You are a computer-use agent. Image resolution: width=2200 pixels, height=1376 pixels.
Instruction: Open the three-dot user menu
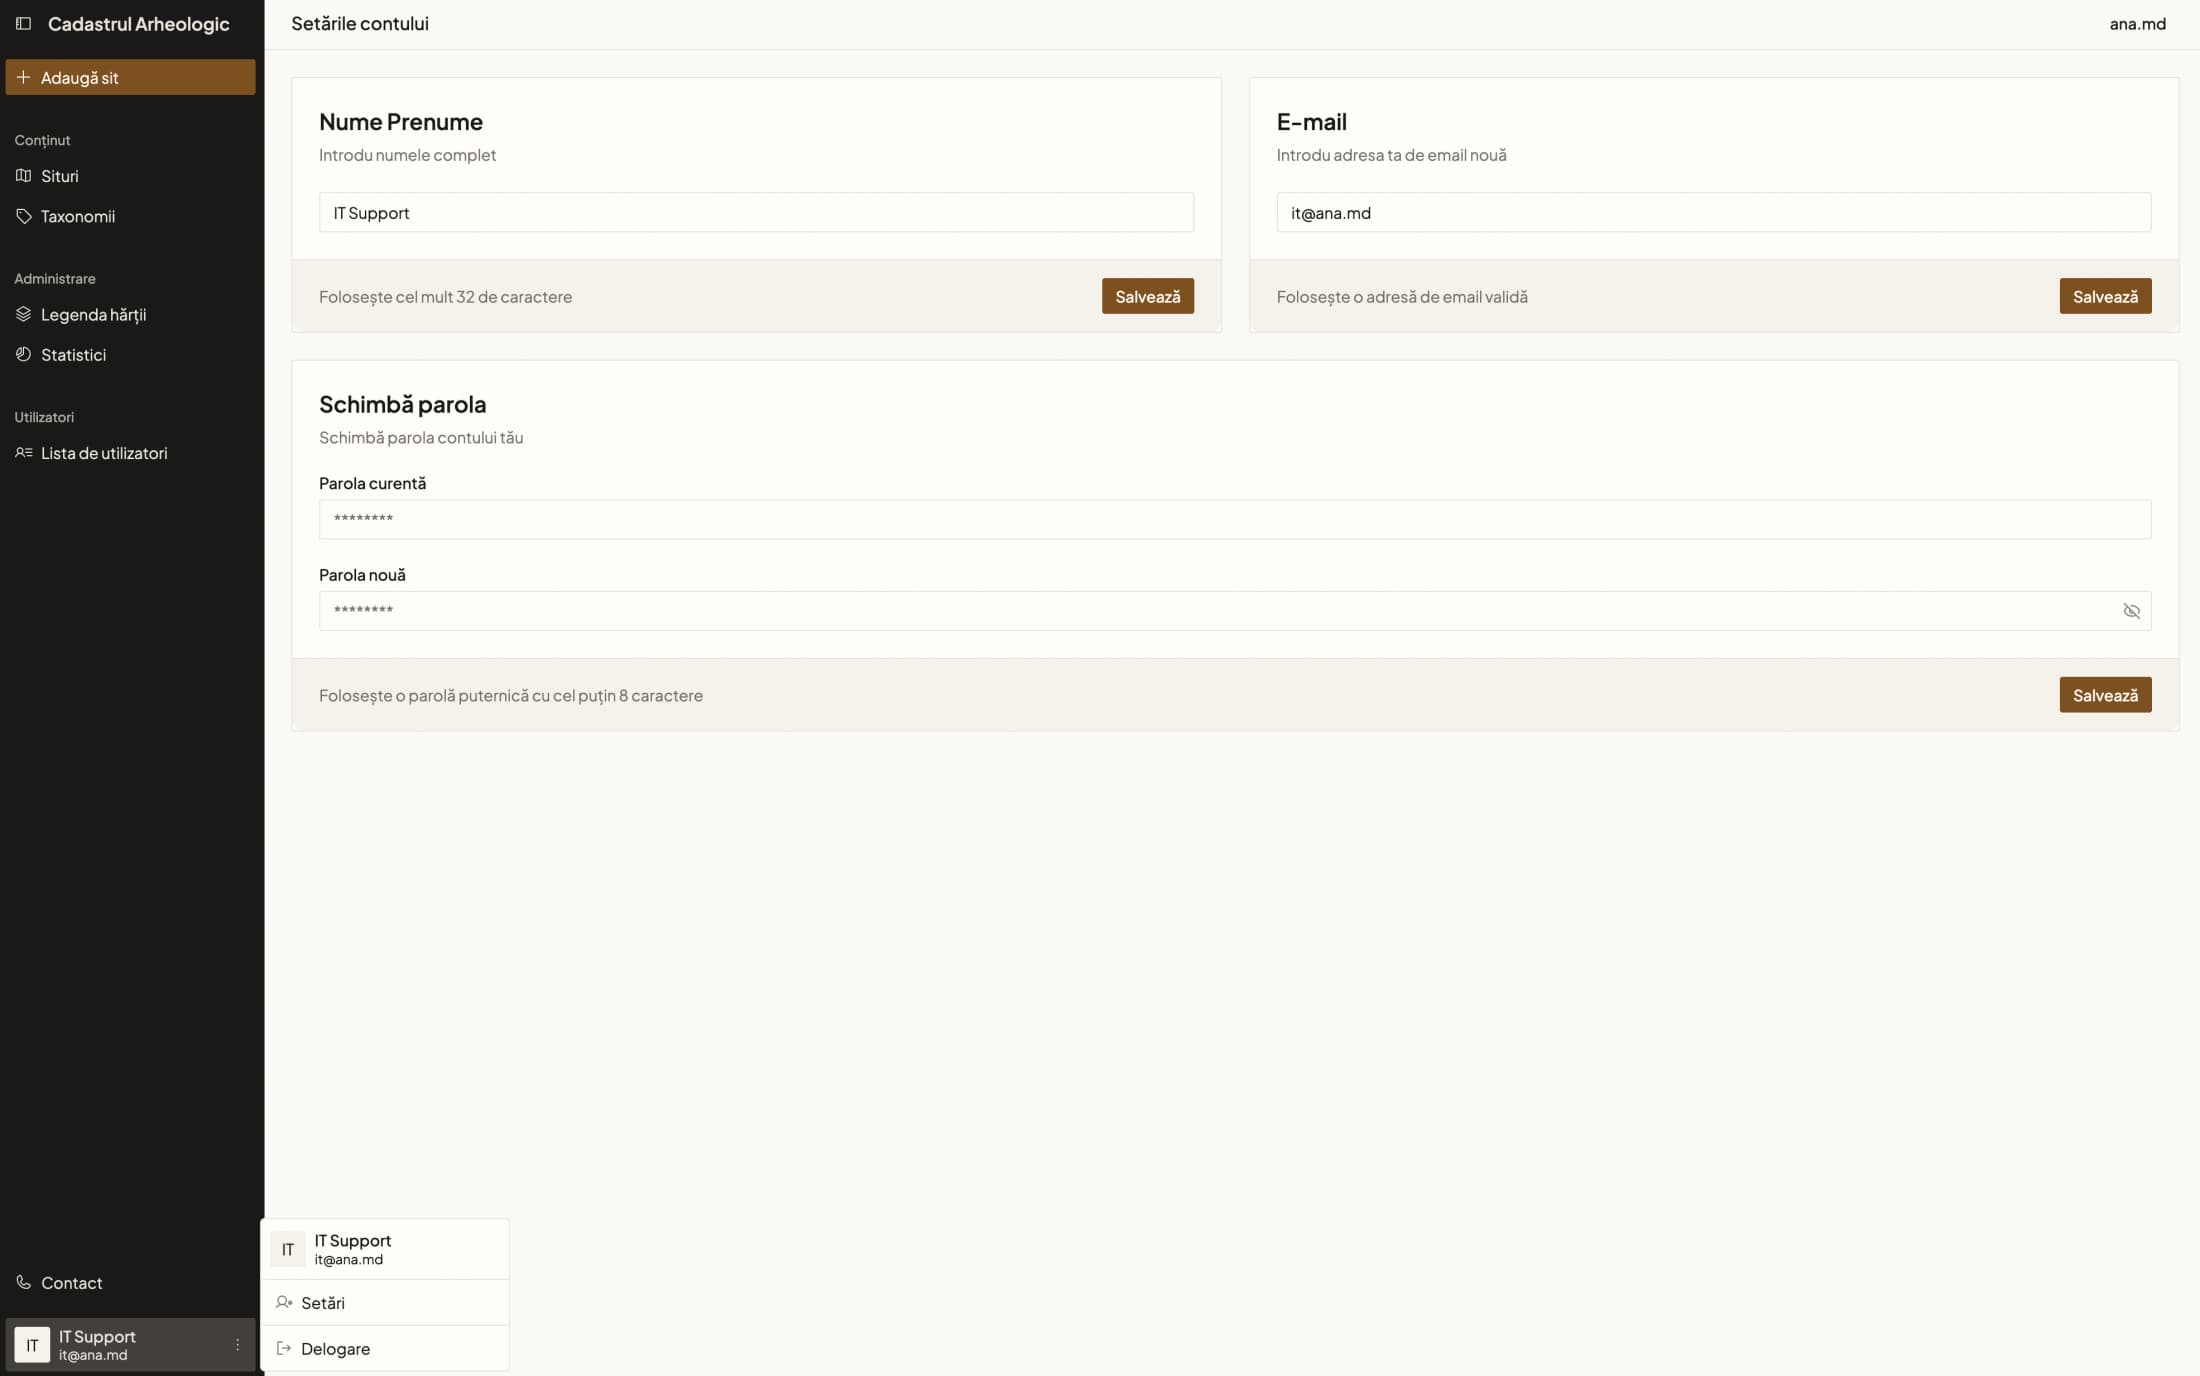[x=237, y=1345]
